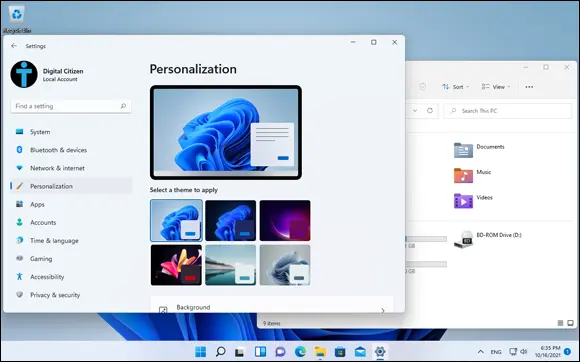
Task: Open Apps settings category
Action: click(x=71, y=204)
